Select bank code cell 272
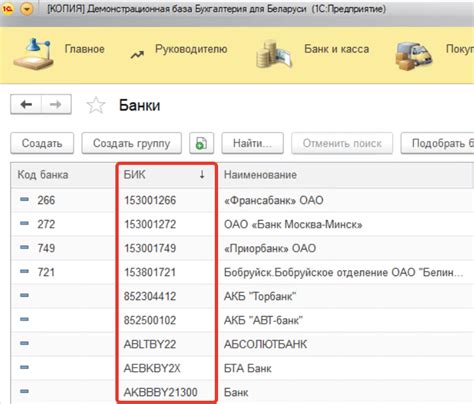 tap(46, 224)
